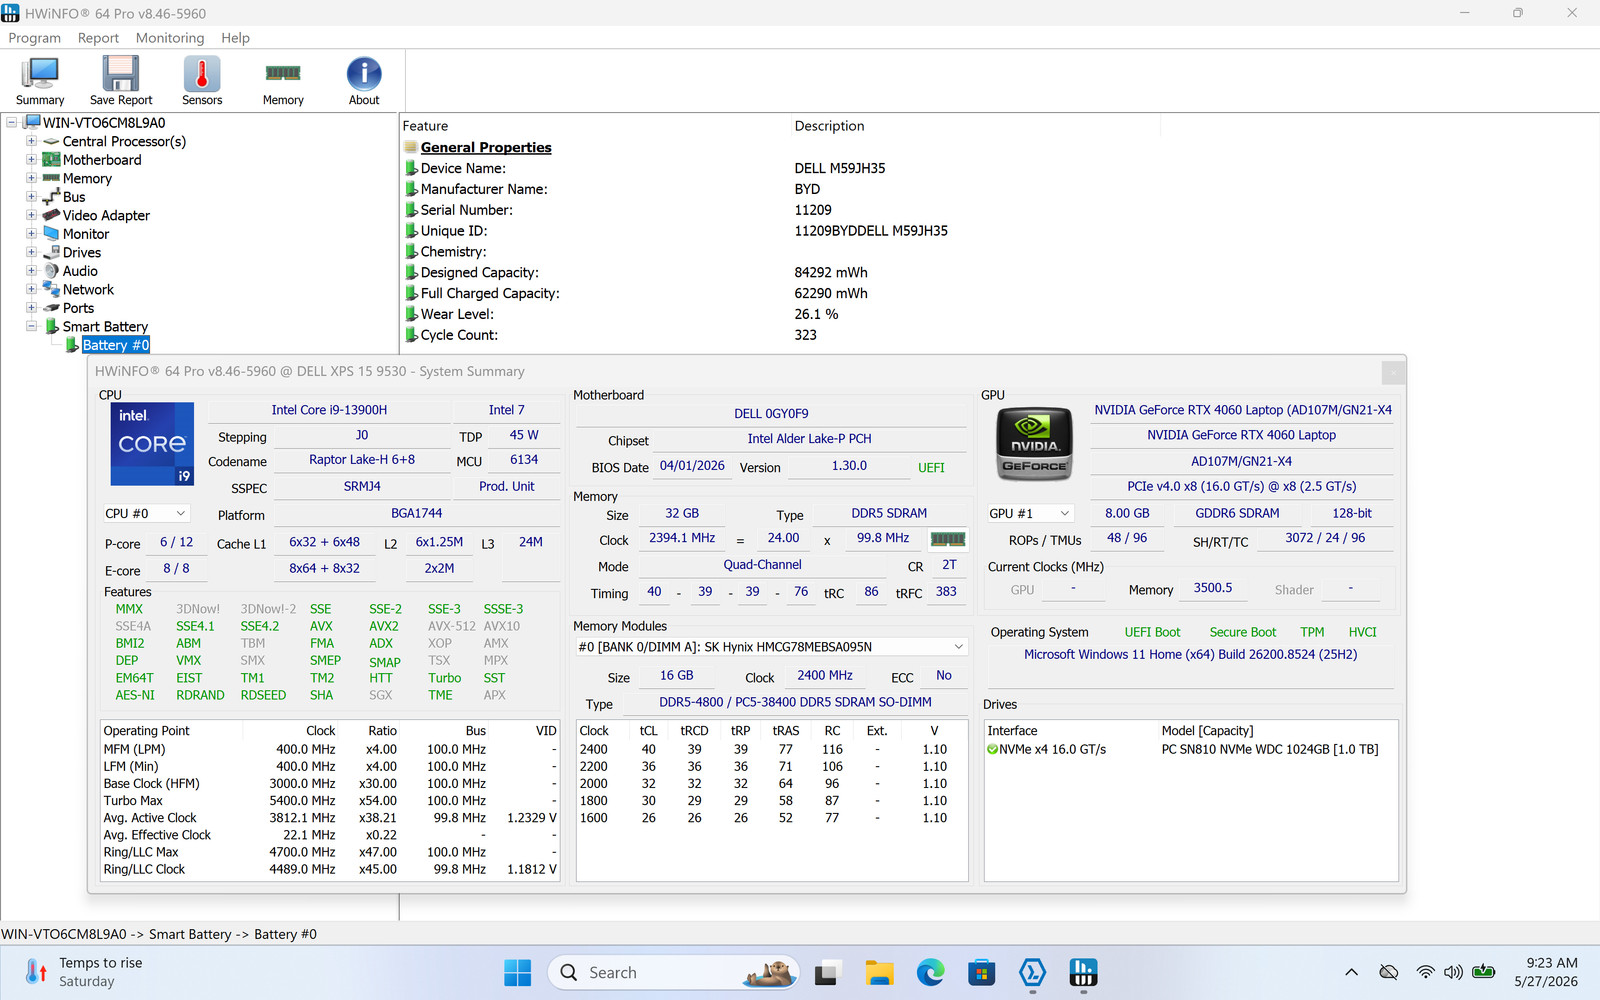
Task: Click the Secure Boot indicator
Action: click(1243, 632)
